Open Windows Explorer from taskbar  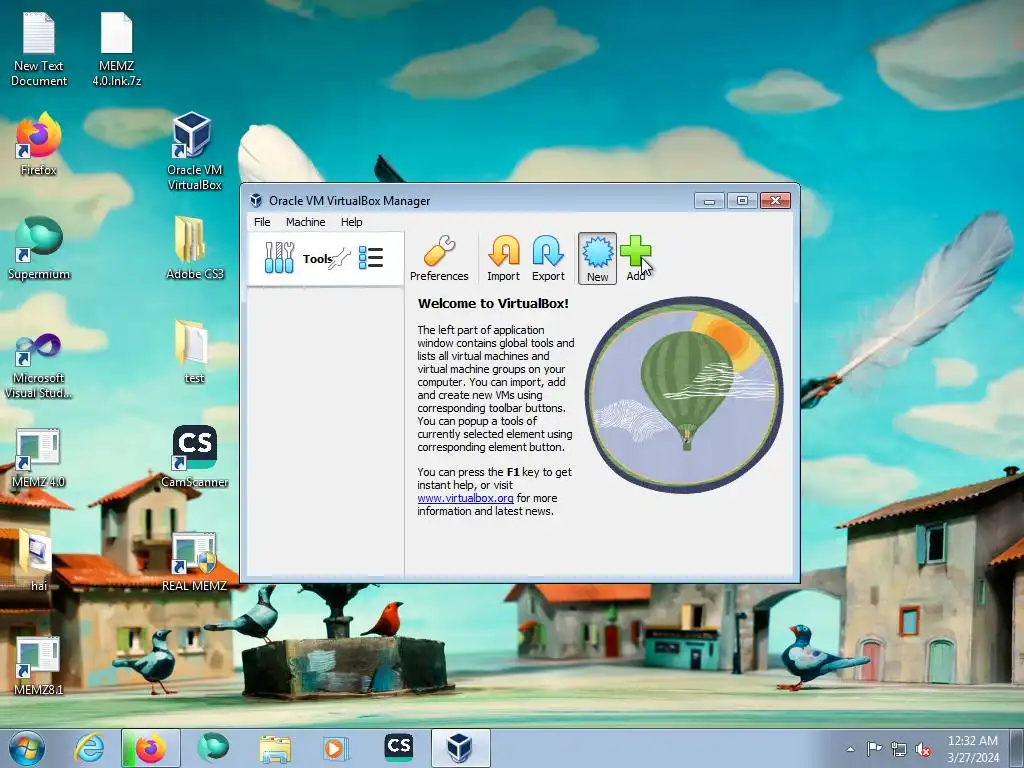(x=275, y=748)
